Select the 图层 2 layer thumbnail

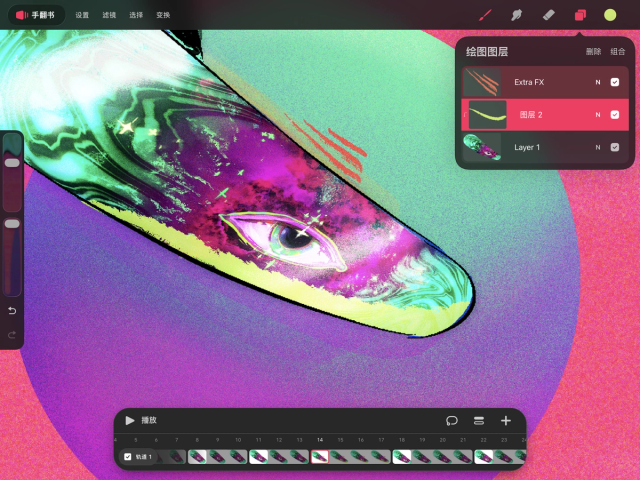point(488,115)
